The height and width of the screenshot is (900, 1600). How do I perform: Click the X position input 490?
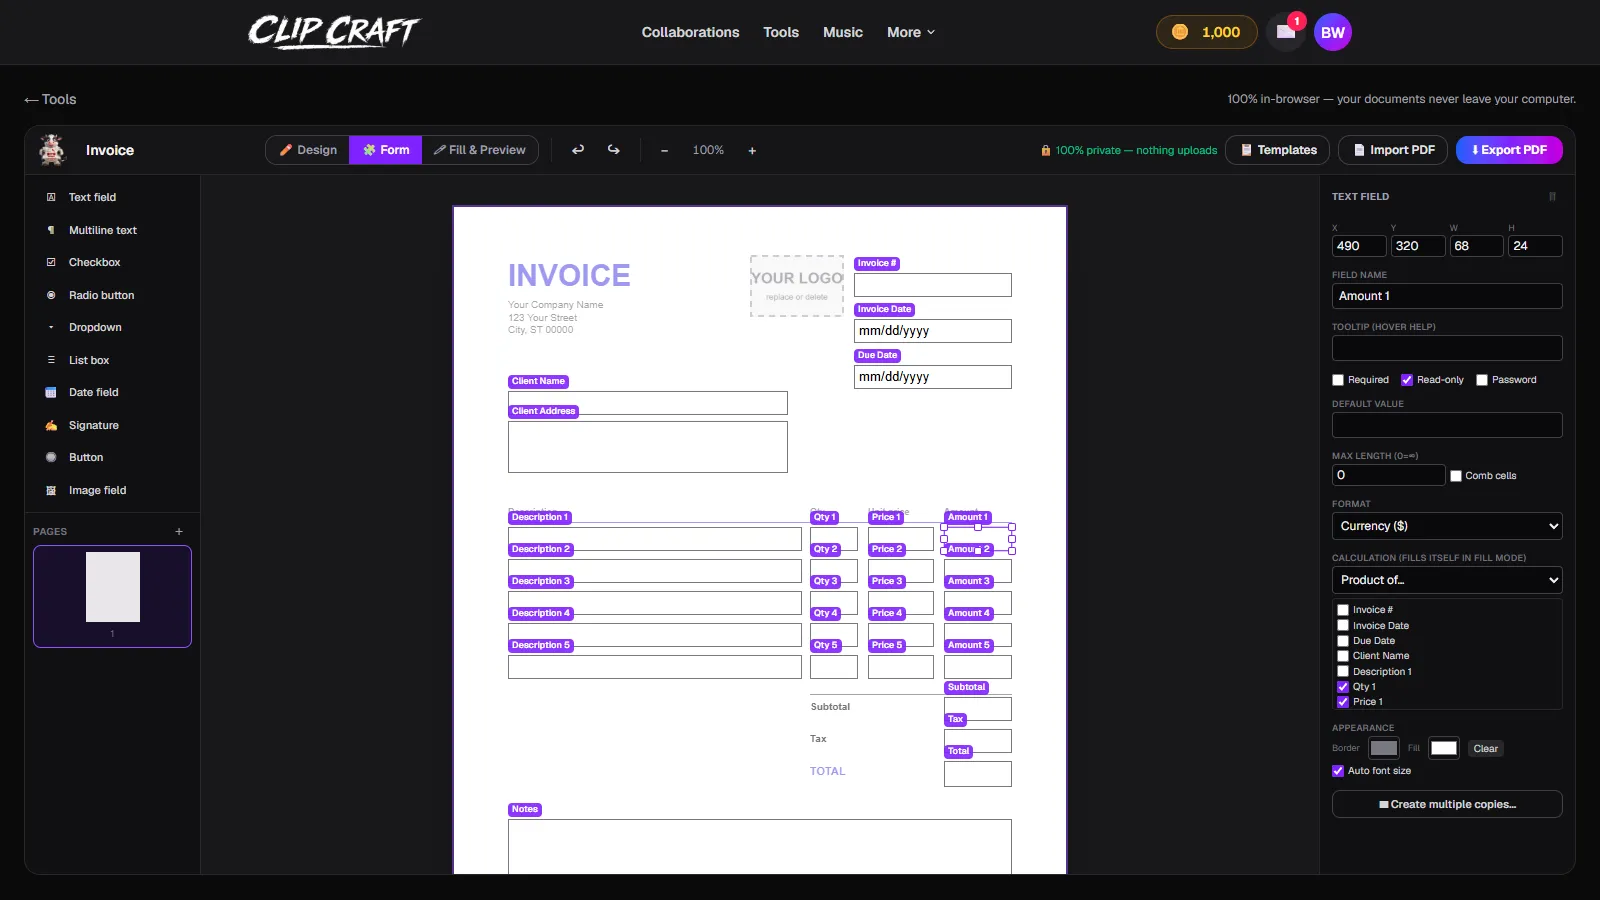(x=1359, y=246)
